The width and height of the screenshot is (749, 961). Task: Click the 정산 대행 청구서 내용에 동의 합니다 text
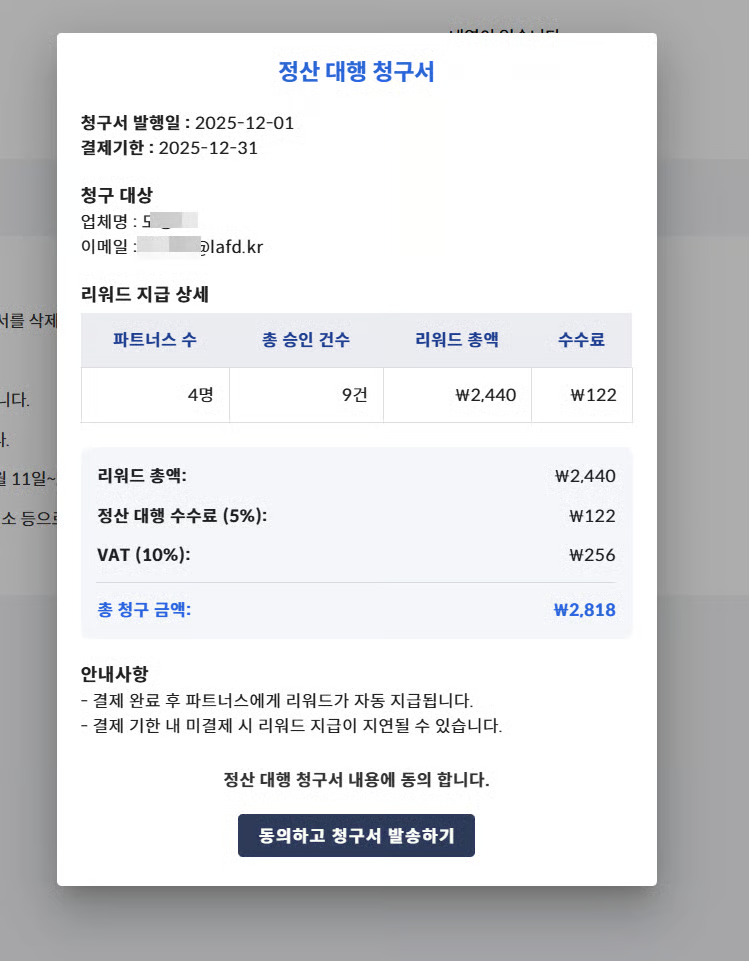[356, 780]
